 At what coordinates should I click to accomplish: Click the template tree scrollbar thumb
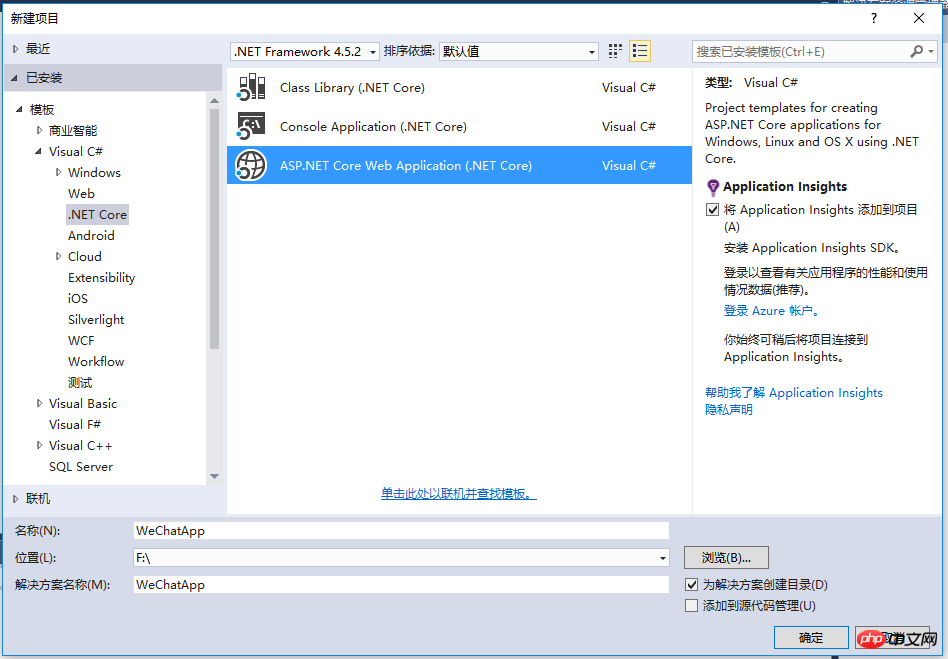point(214,227)
